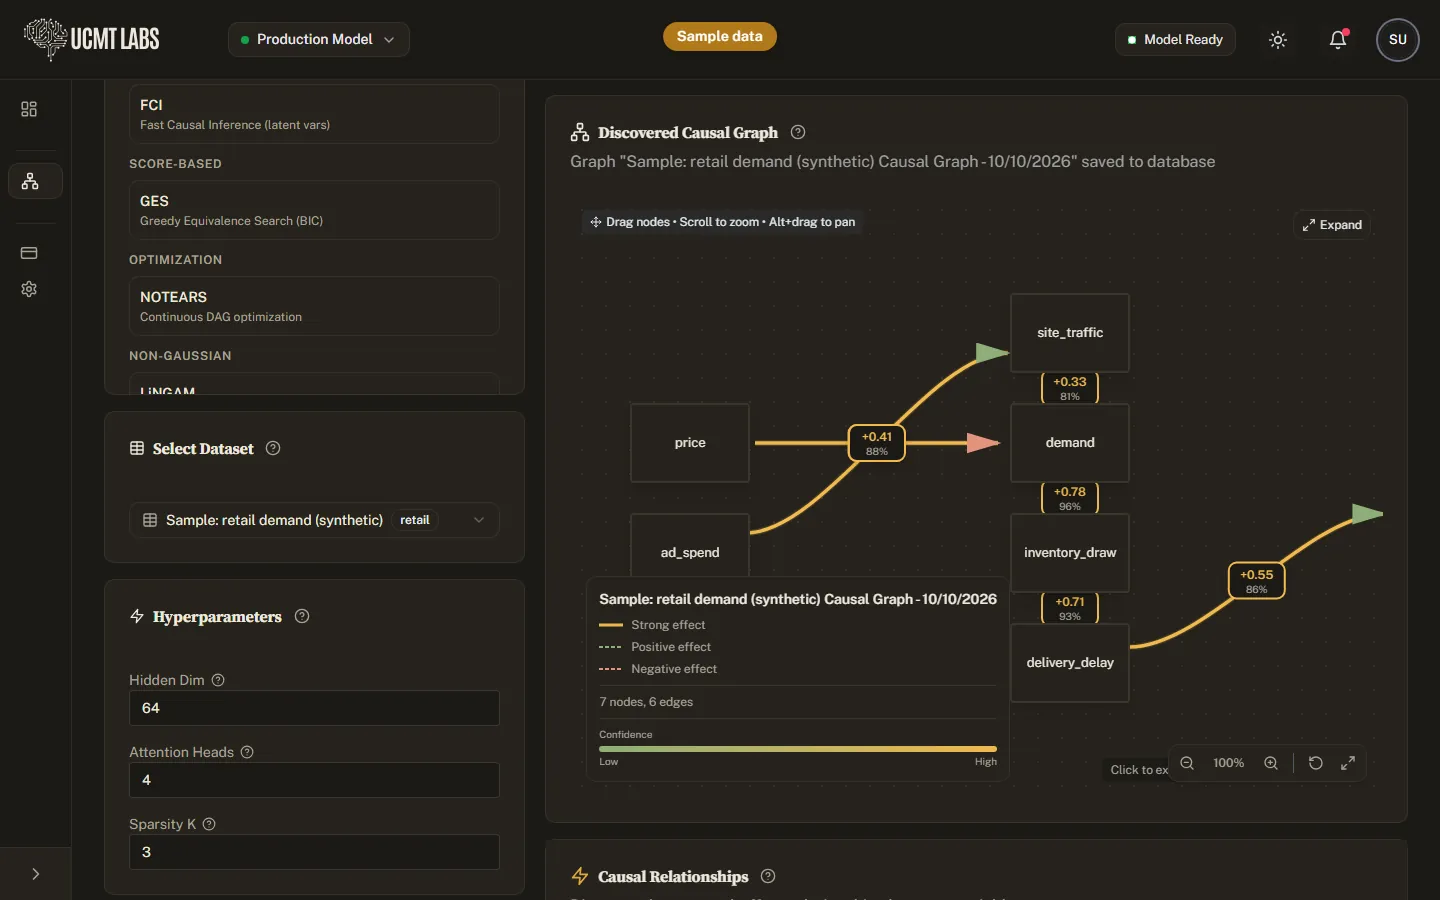Click the Expand graph button
This screenshot has height=900, width=1440.
(1332, 225)
